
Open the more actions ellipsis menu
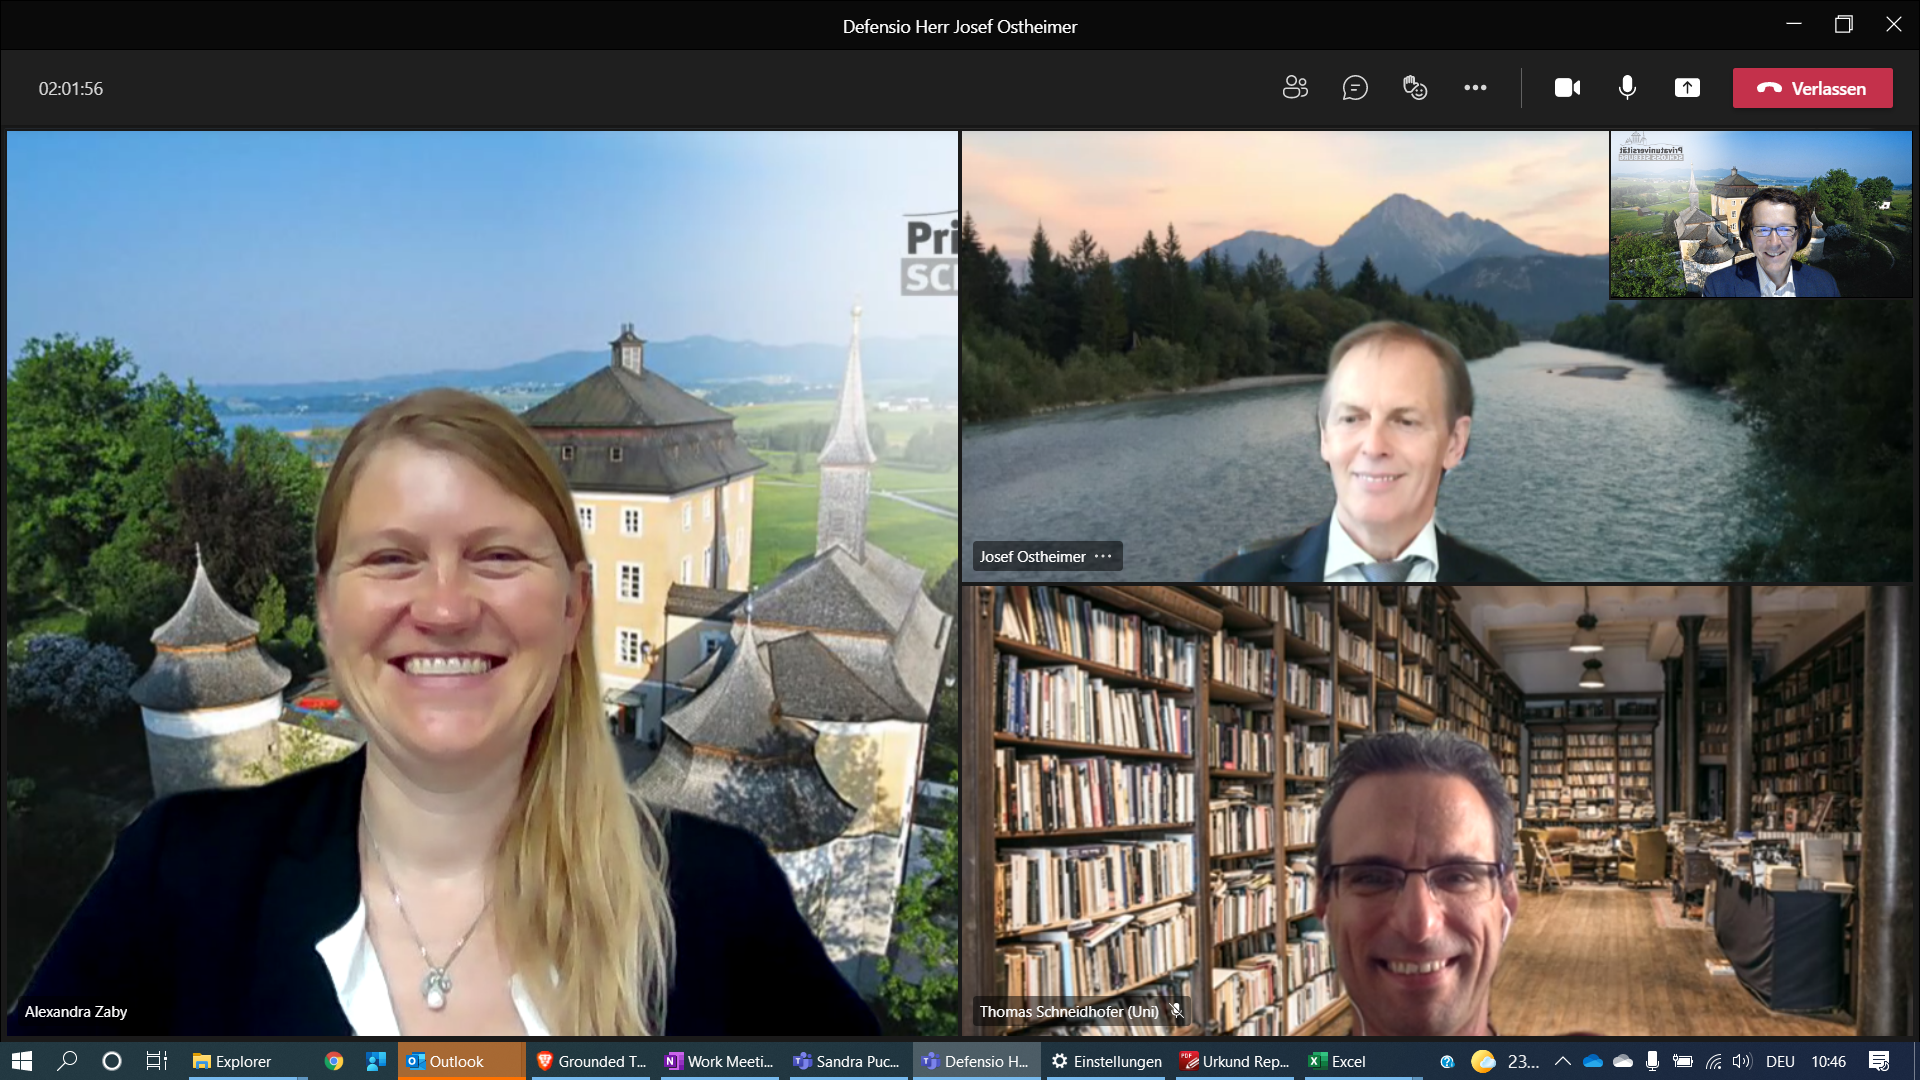coord(1475,88)
